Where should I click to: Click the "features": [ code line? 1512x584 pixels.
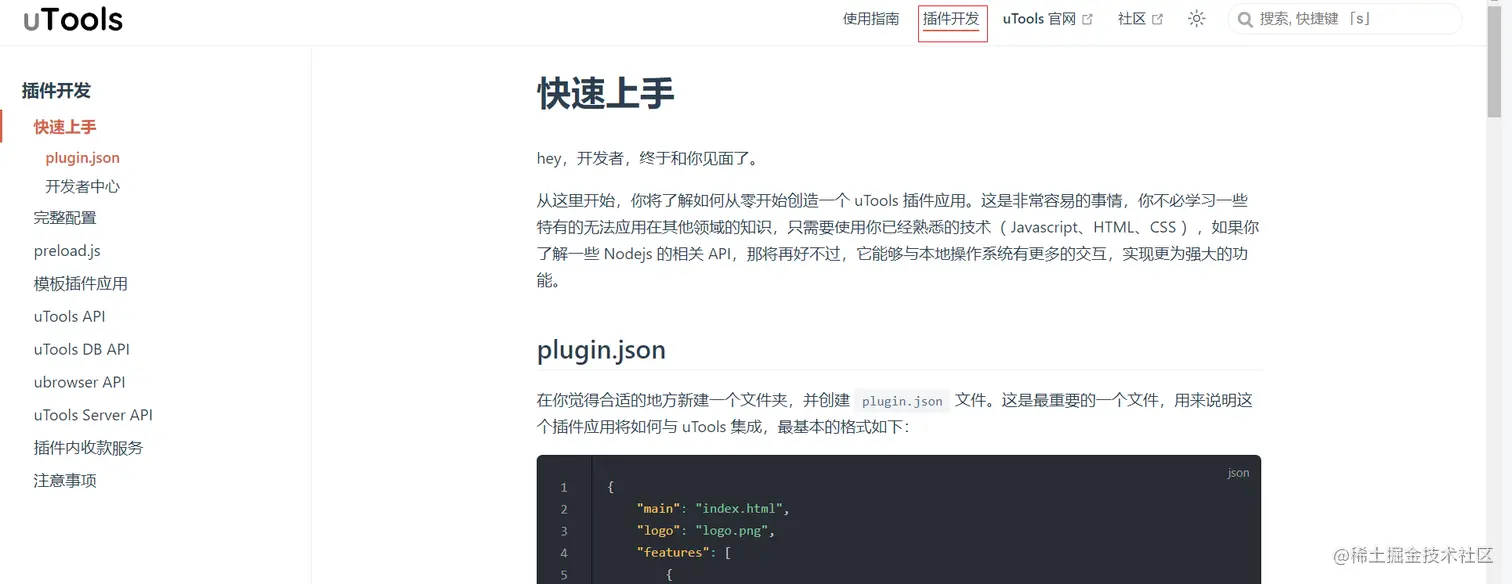click(x=683, y=553)
